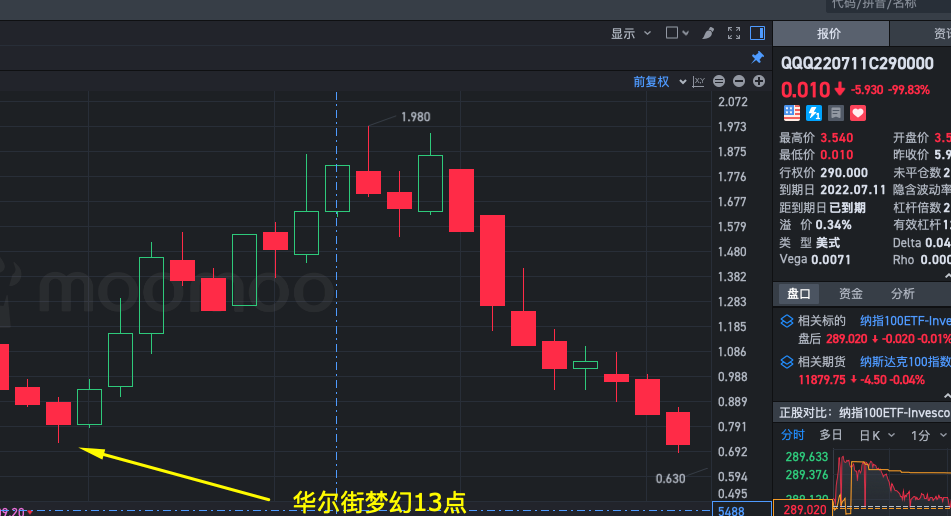951x516 pixels.
Task: Click the layers icon beside 相关期货
Action: (787, 362)
